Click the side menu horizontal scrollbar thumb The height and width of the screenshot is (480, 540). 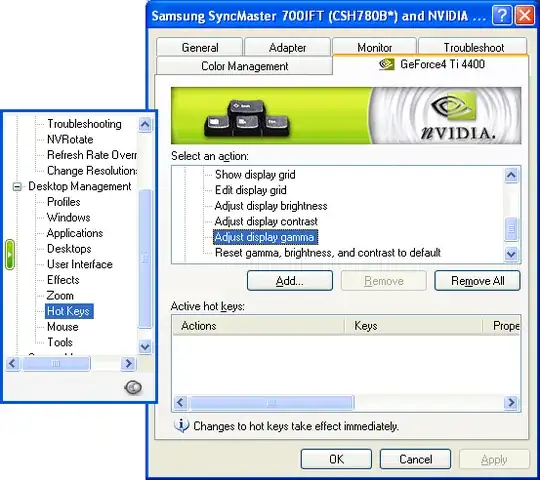(x=56, y=363)
